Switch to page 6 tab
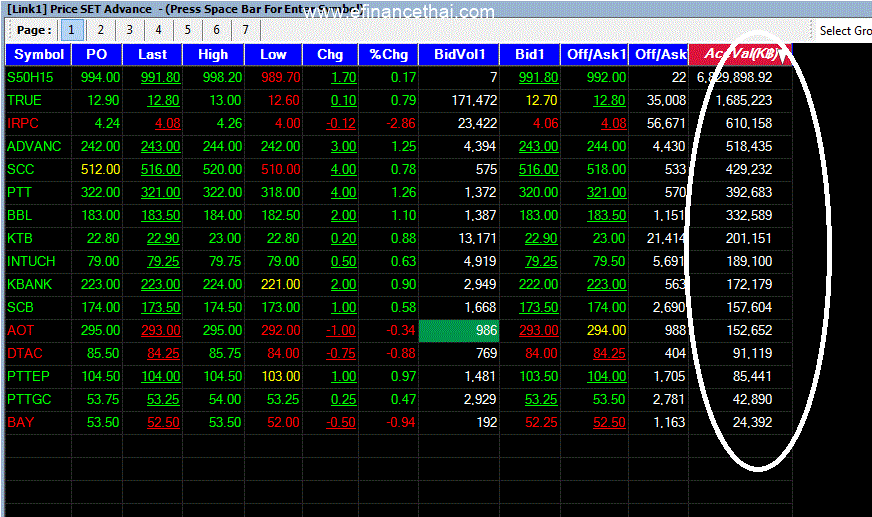The width and height of the screenshot is (872, 517). coord(216,30)
